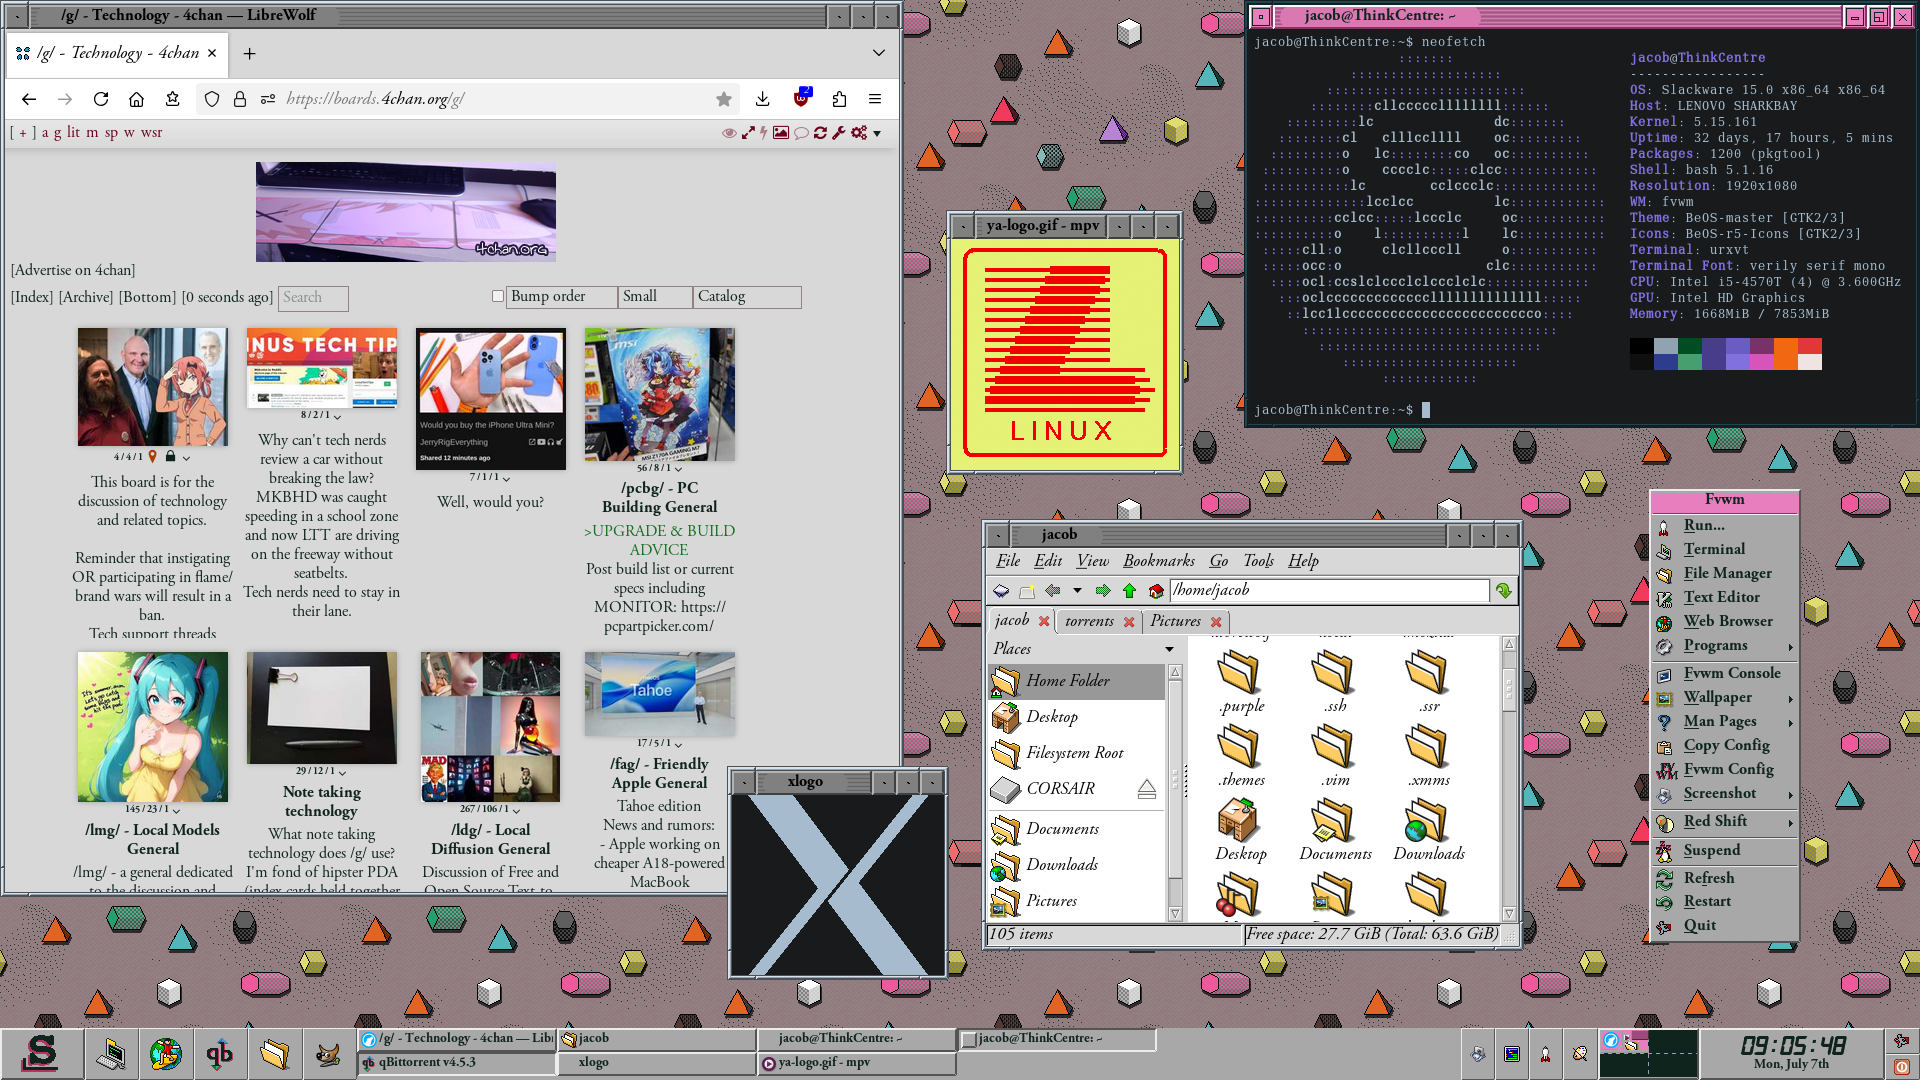Open uBlock Origin extension icon

[x=801, y=98]
